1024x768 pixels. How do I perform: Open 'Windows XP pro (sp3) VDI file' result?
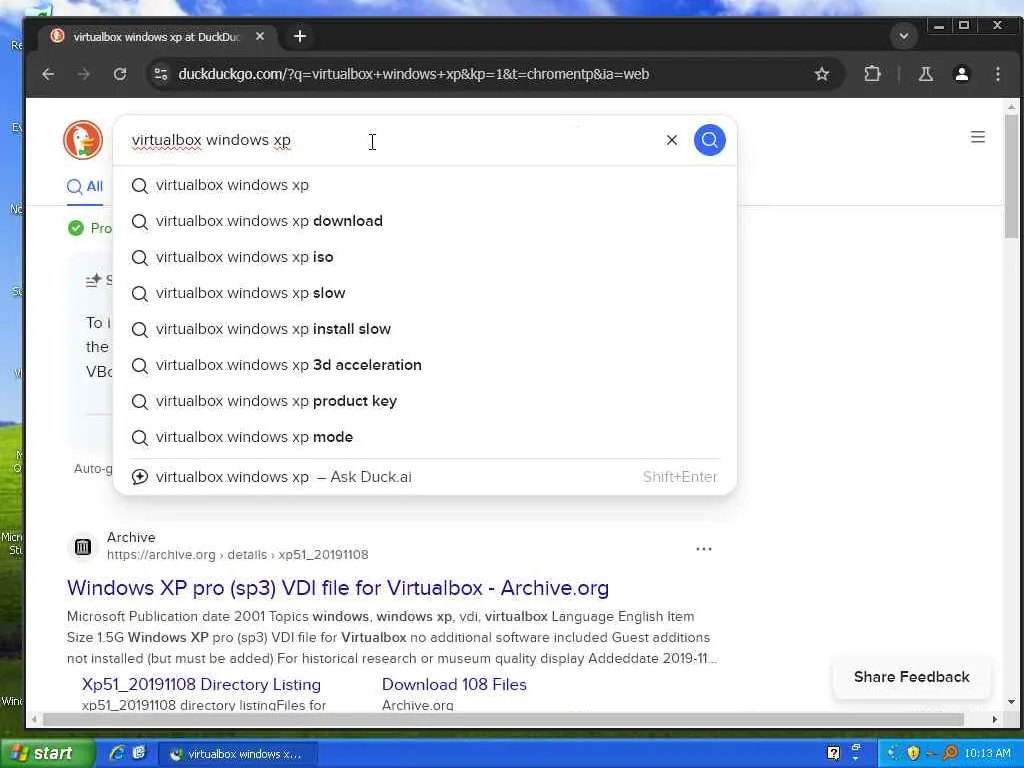[x=338, y=588]
